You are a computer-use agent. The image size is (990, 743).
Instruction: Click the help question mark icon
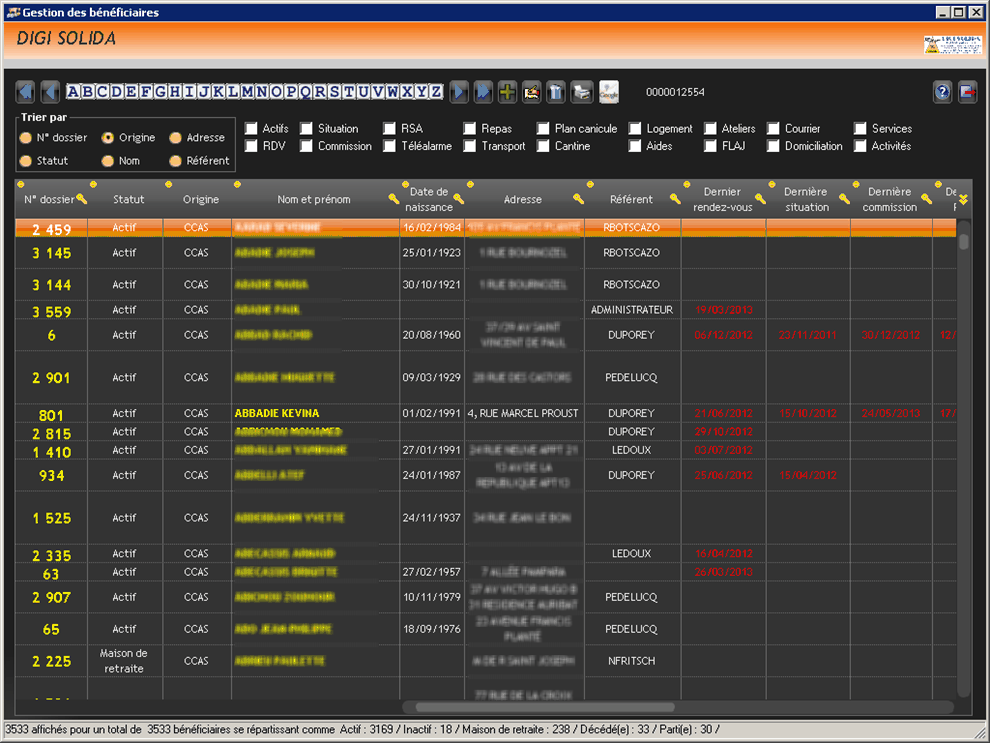(x=942, y=92)
